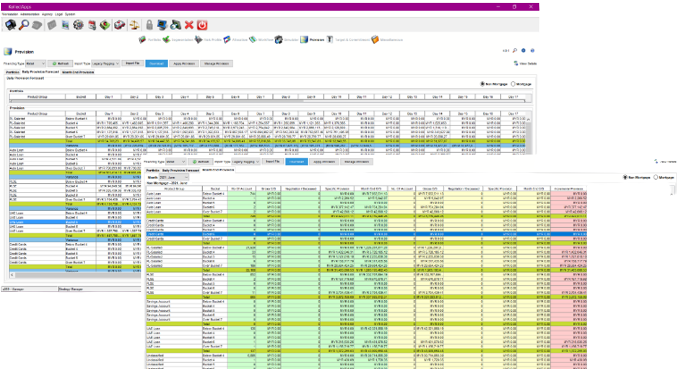The image size is (677, 369).
Task: Click Apply Provision button in upper window
Action: (x=184, y=63)
